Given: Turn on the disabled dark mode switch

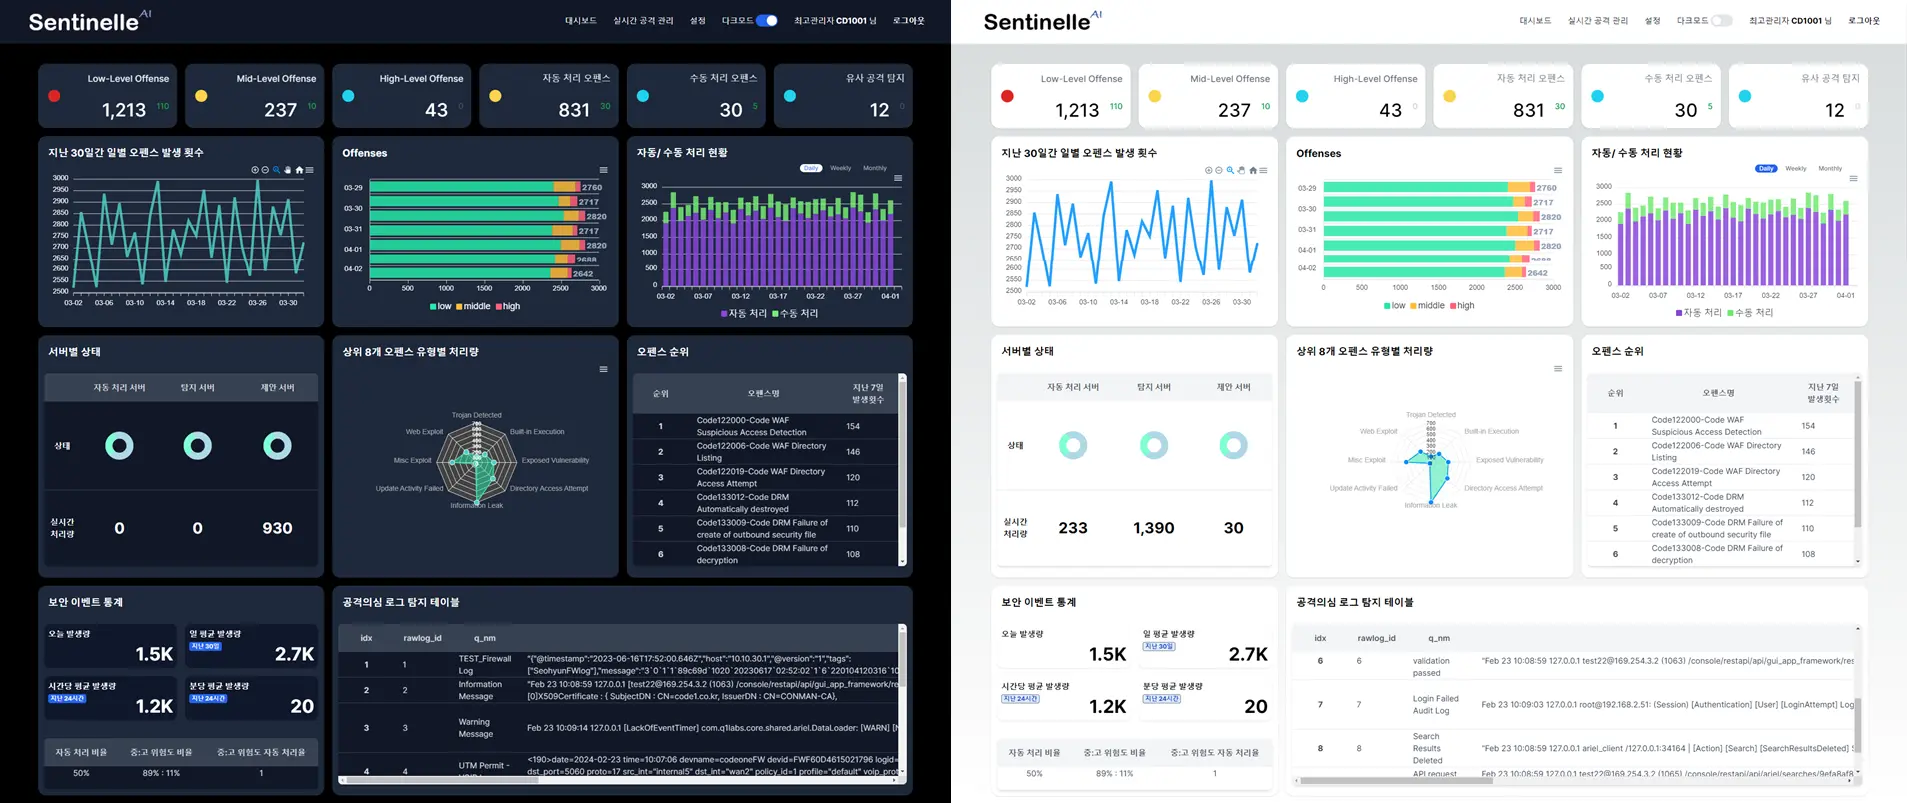Looking at the screenshot, I should pos(1721,20).
